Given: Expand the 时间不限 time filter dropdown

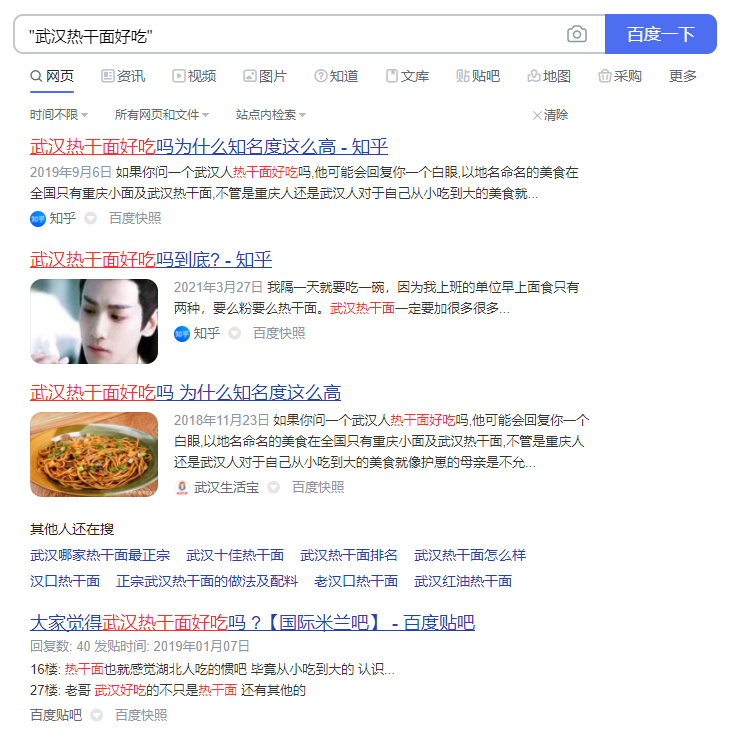Looking at the screenshot, I should (59, 115).
